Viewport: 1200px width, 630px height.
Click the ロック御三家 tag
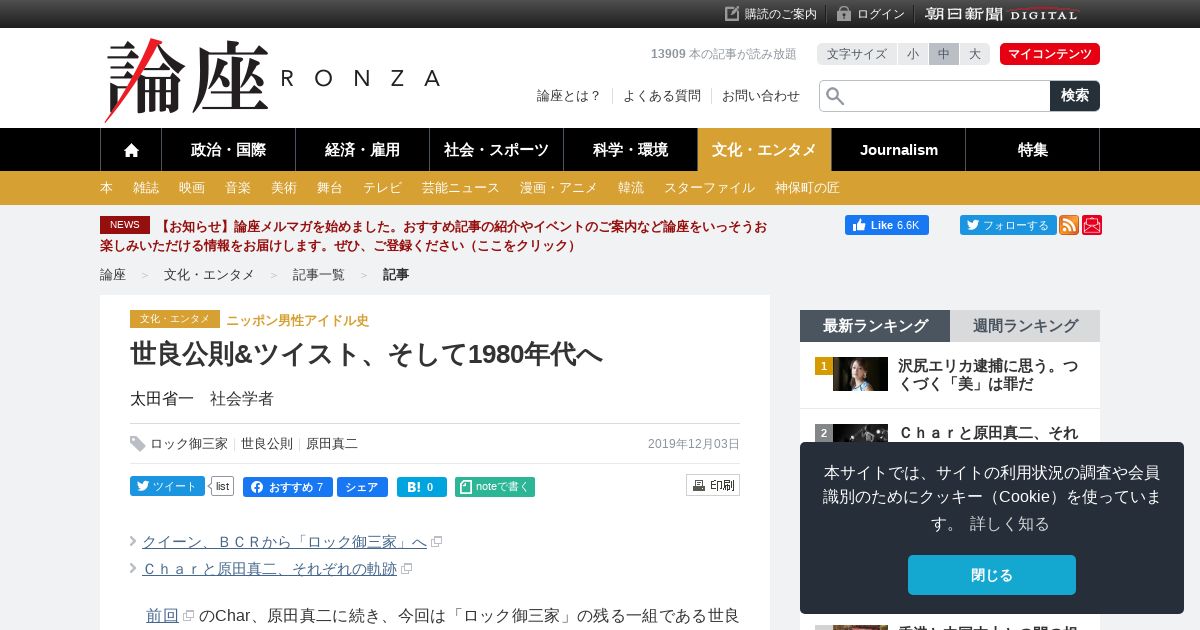click(189, 444)
